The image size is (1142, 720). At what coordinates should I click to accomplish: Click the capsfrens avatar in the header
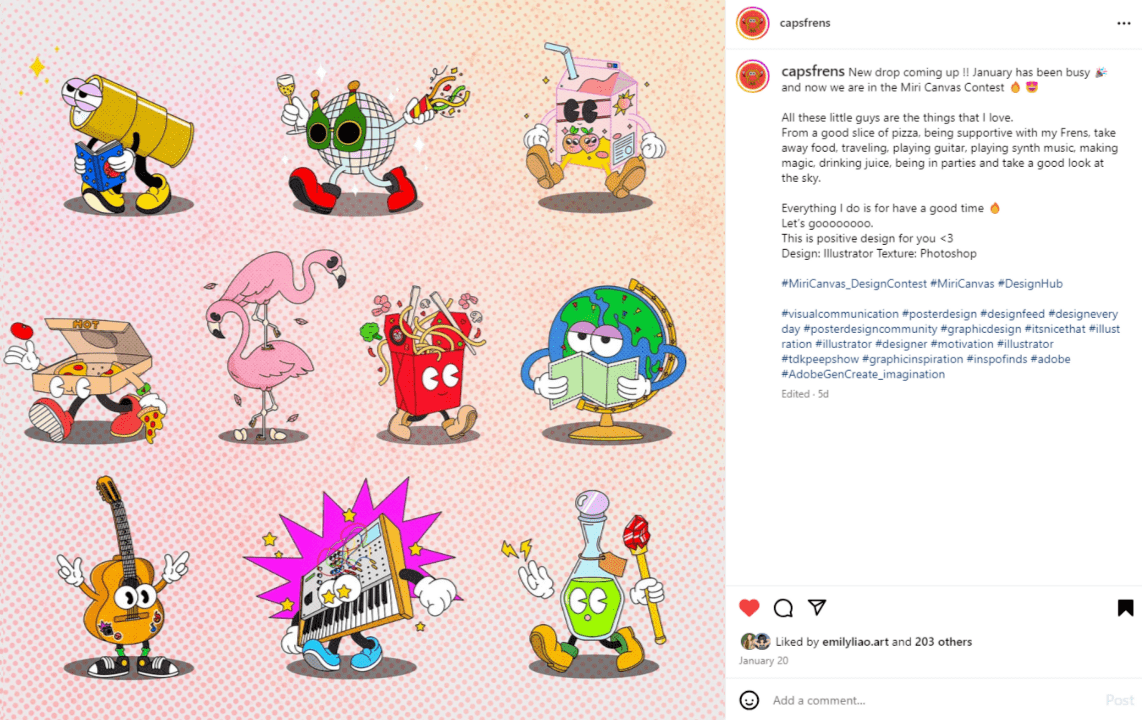pyautogui.click(x=752, y=23)
